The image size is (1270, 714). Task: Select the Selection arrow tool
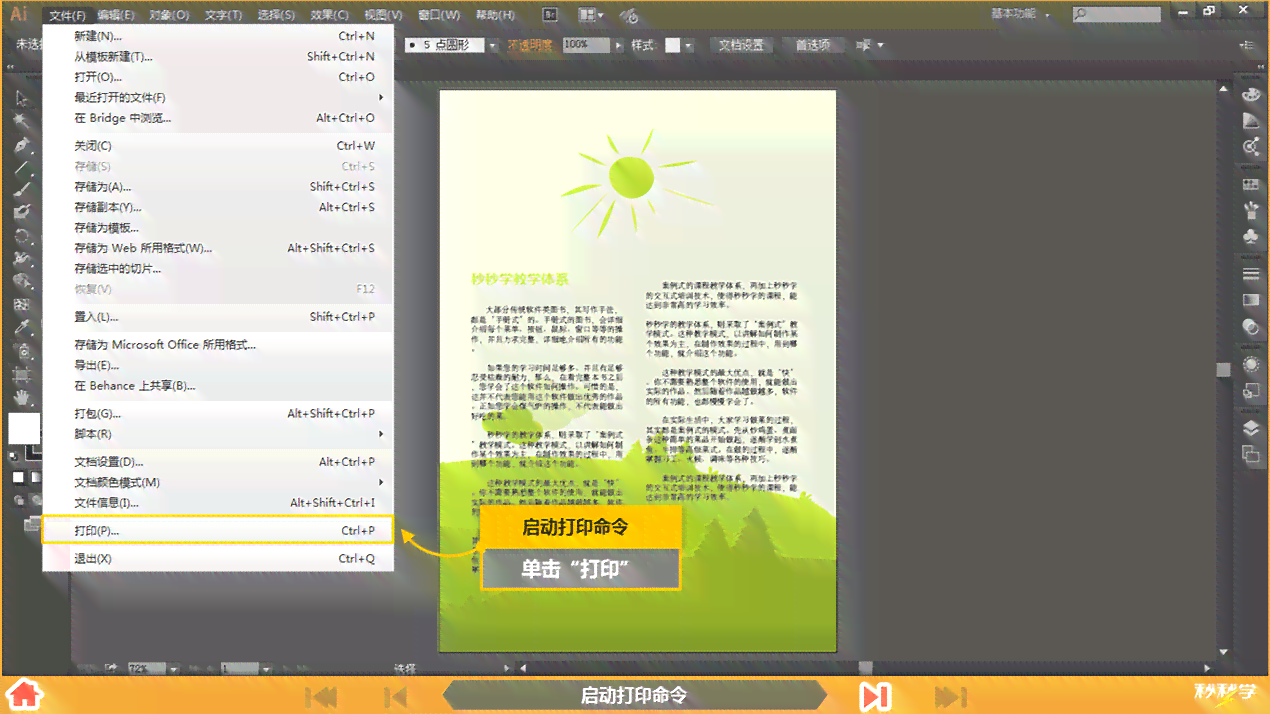point(22,98)
